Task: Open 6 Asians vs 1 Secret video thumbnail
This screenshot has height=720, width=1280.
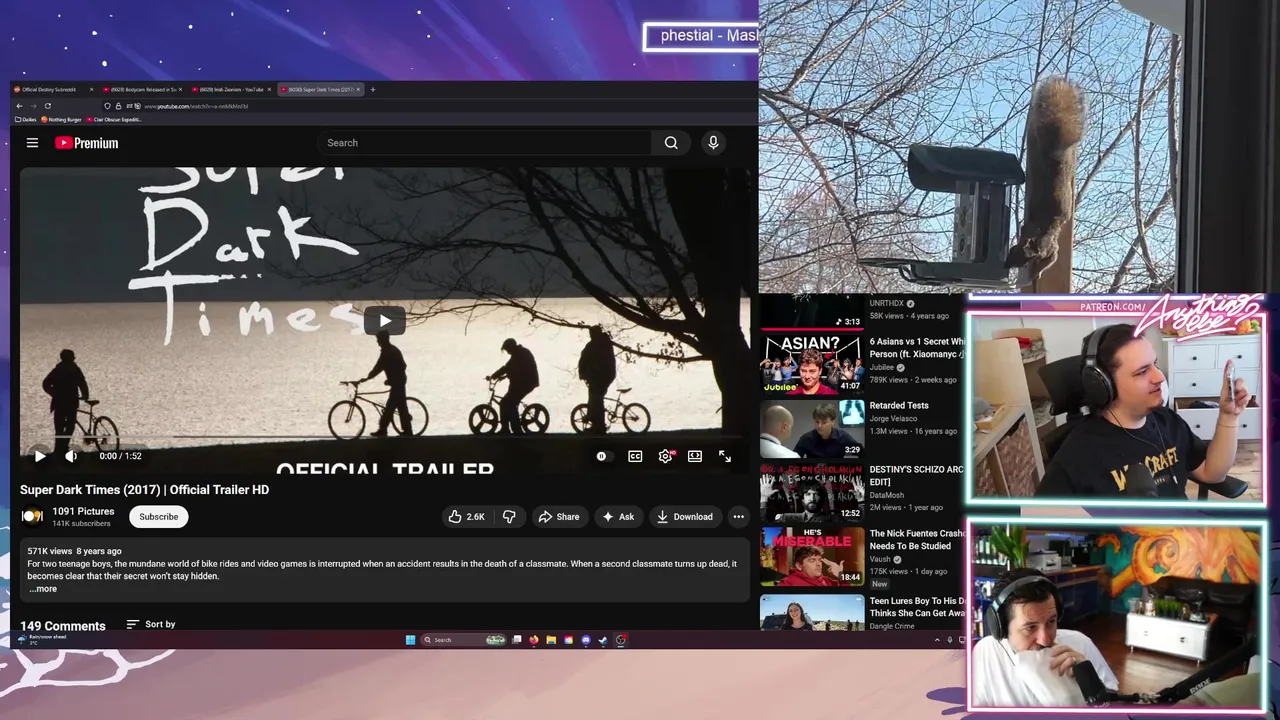Action: pos(812,363)
